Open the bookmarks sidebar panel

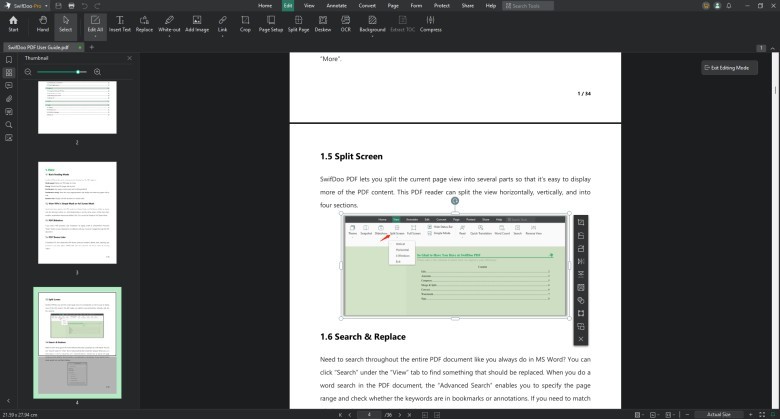8,60
